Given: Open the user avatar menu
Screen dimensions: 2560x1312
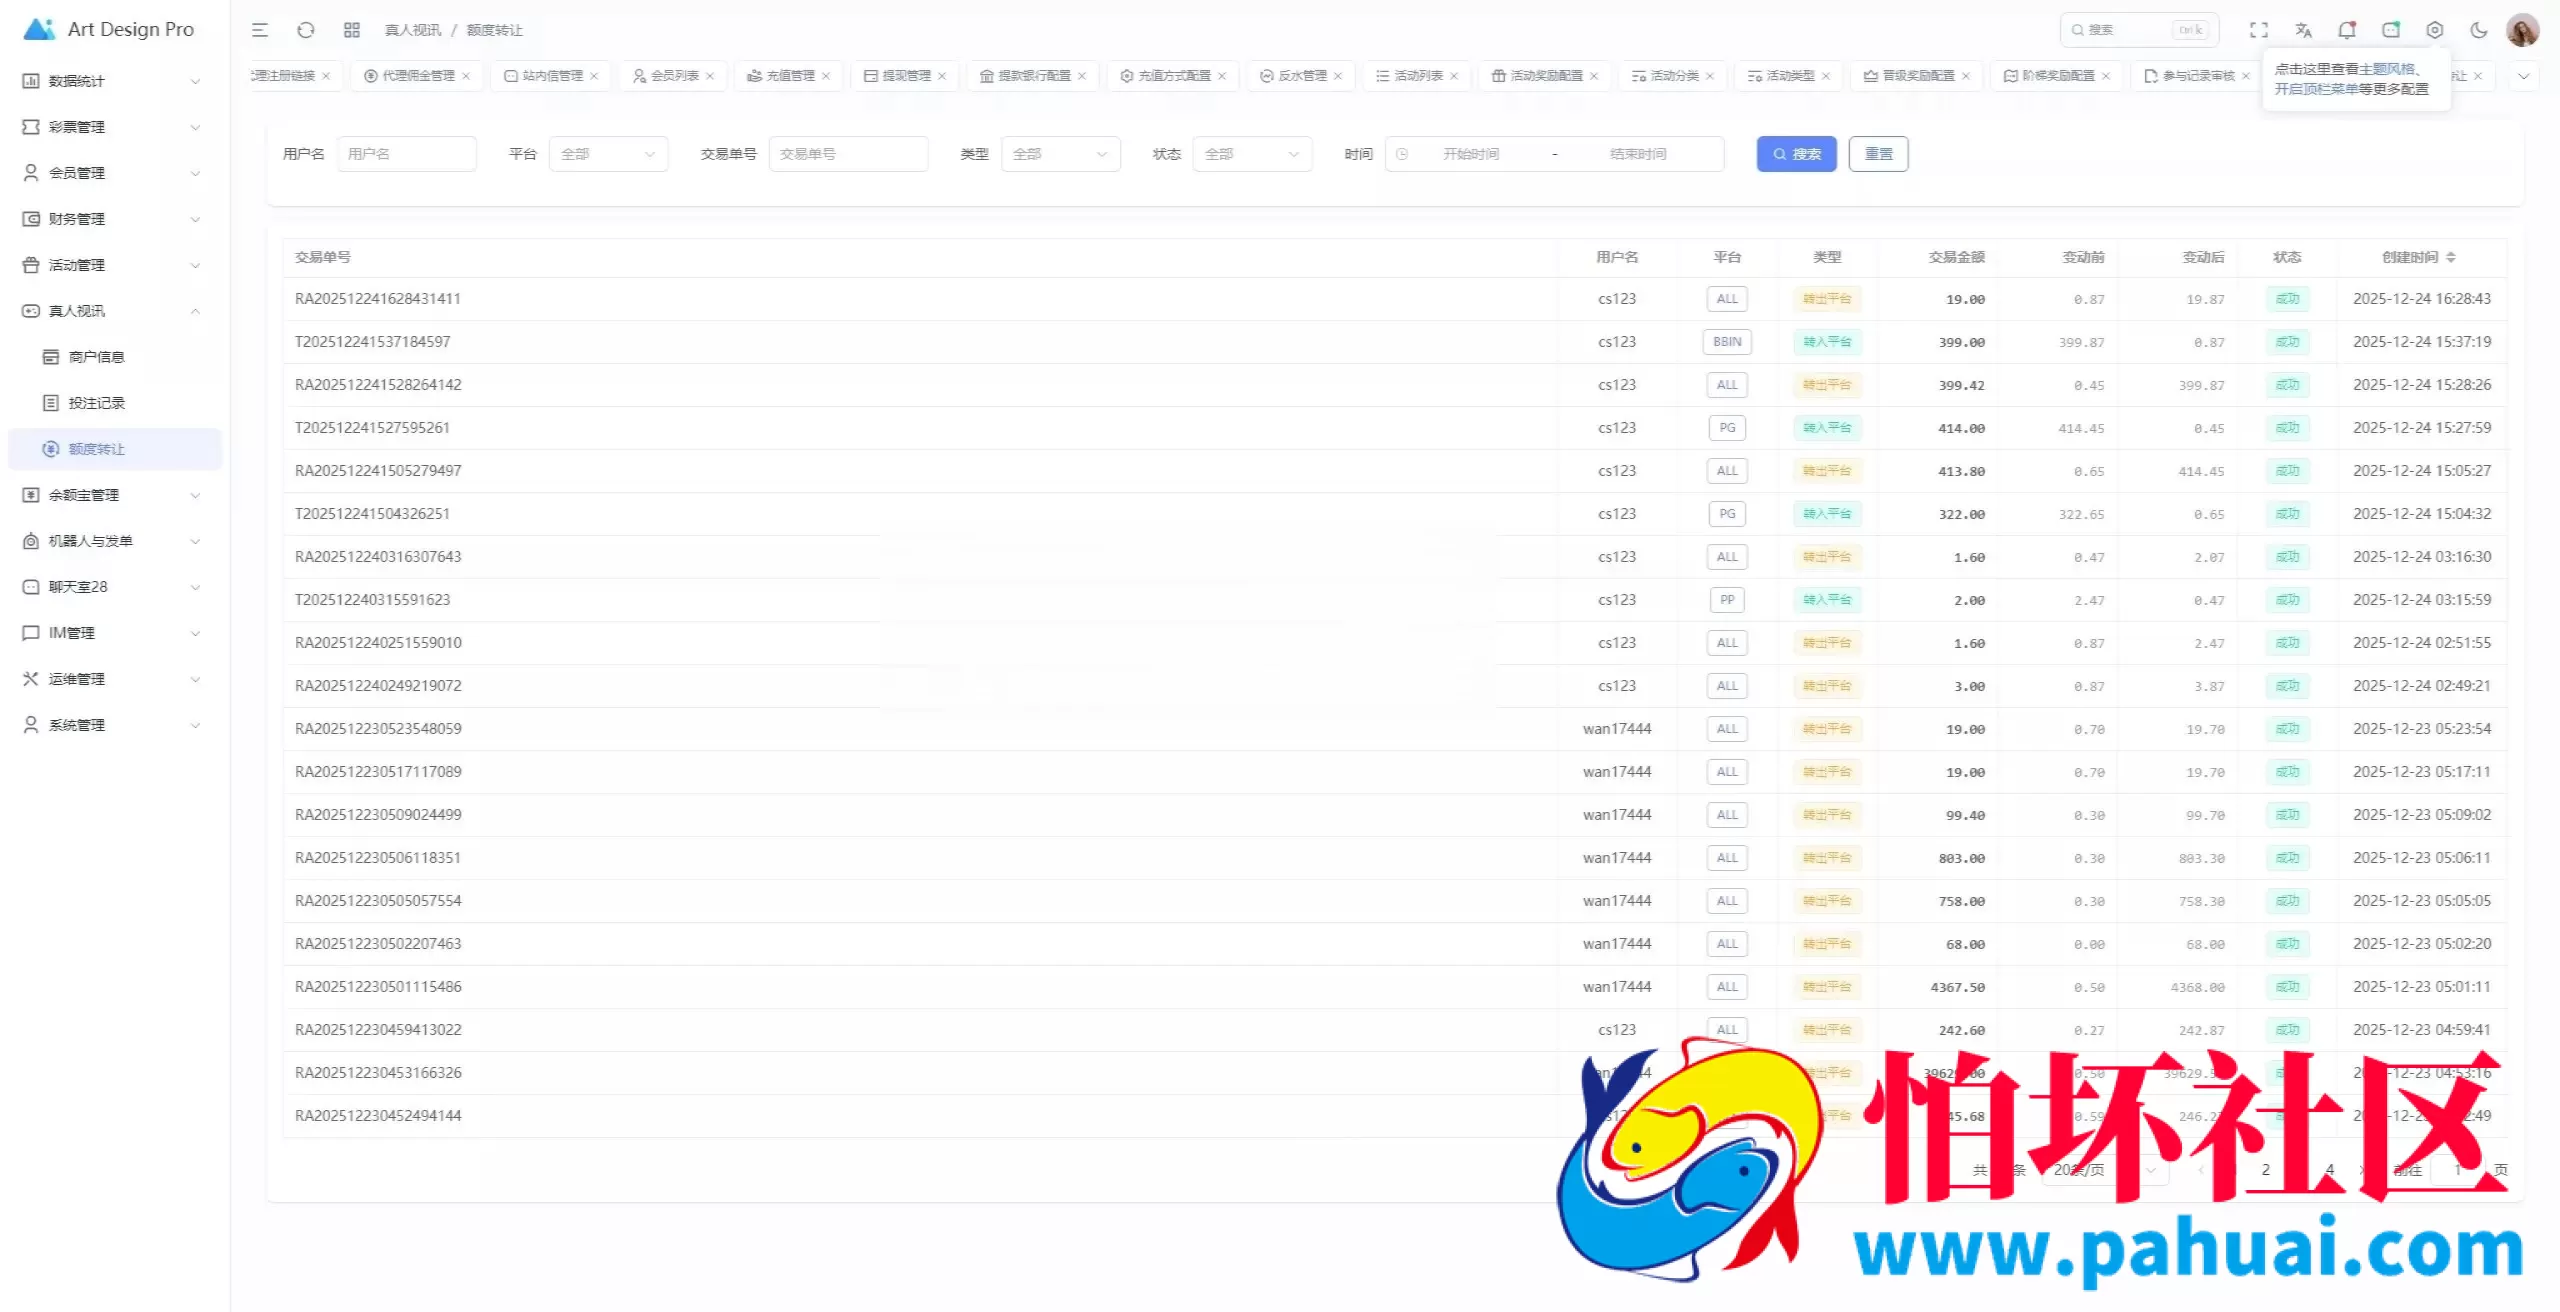Looking at the screenshot, I should coord(2523,30).
